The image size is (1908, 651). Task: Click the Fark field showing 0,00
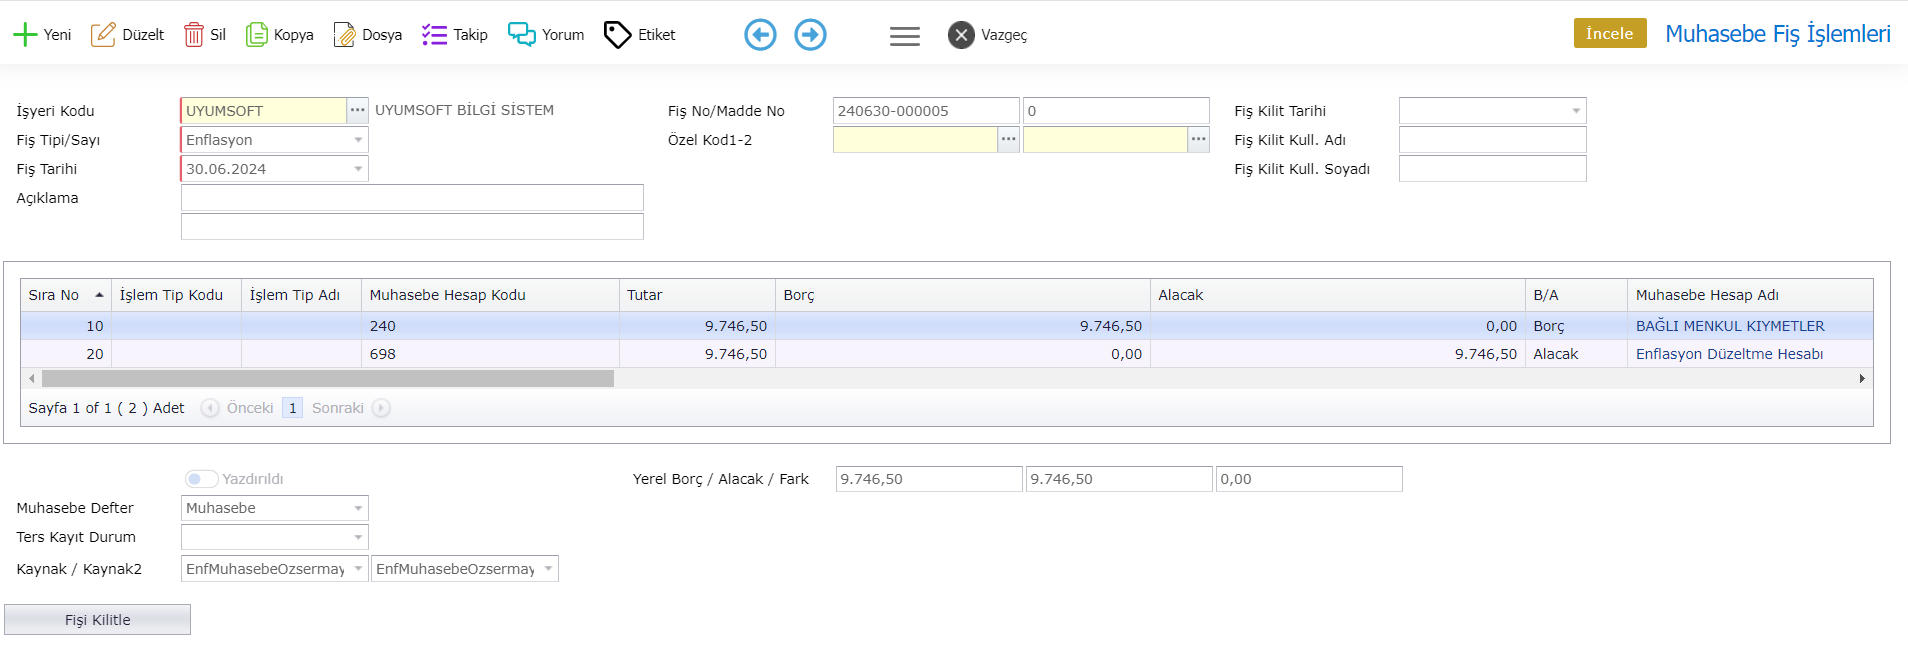1309,479
